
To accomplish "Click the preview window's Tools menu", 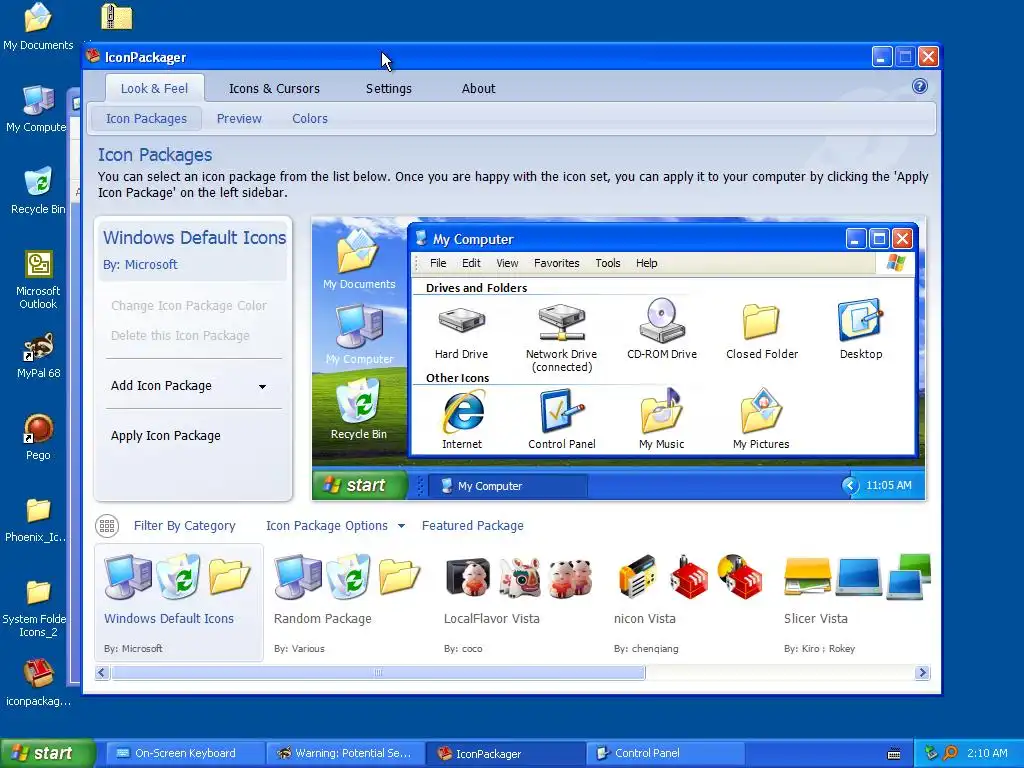I will click(x=607, y=263).
